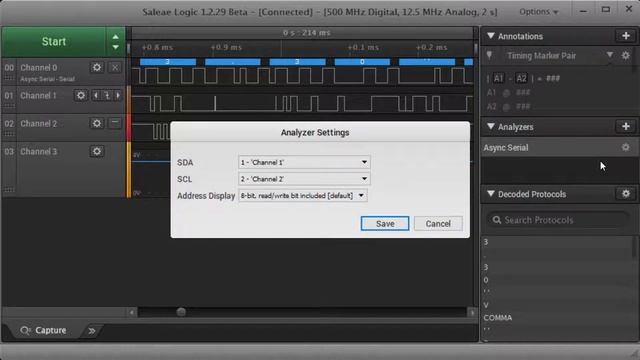Viewport: 640px width, 360px height.
Task: Open the SCL channel dropdown
Action: pyautogui.click(x=304, y=179)
